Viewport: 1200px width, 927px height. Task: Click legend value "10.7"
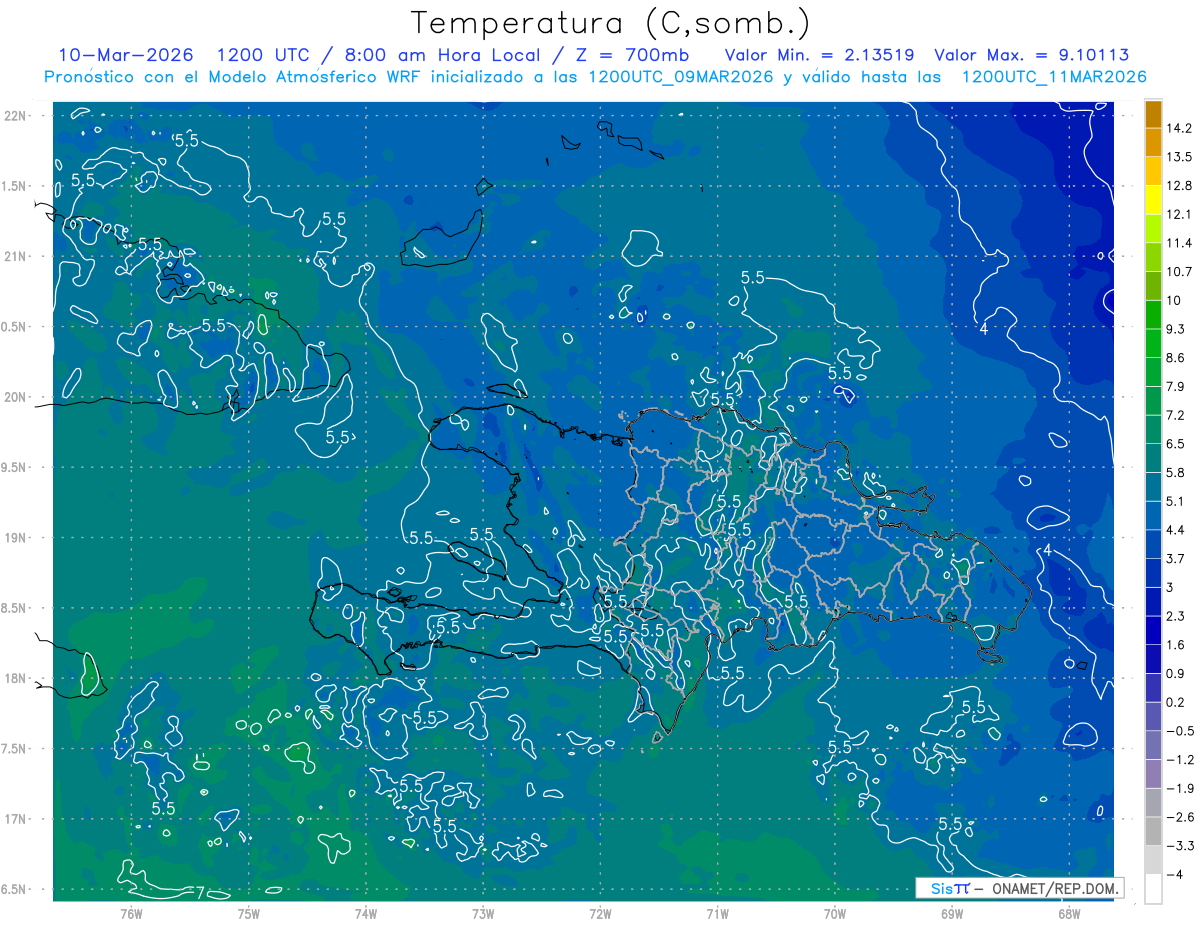(1180, 272)
